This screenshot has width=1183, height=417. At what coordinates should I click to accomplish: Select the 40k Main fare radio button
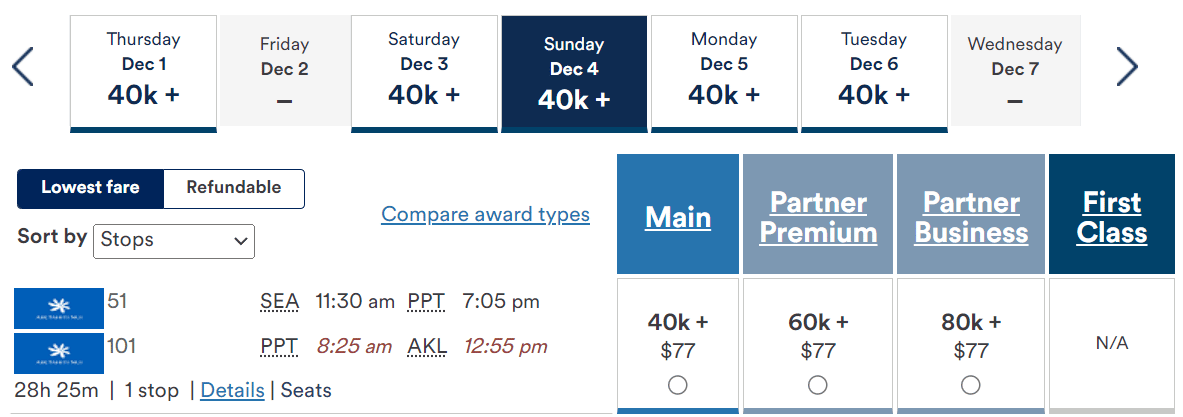click(x=677, y=385)
